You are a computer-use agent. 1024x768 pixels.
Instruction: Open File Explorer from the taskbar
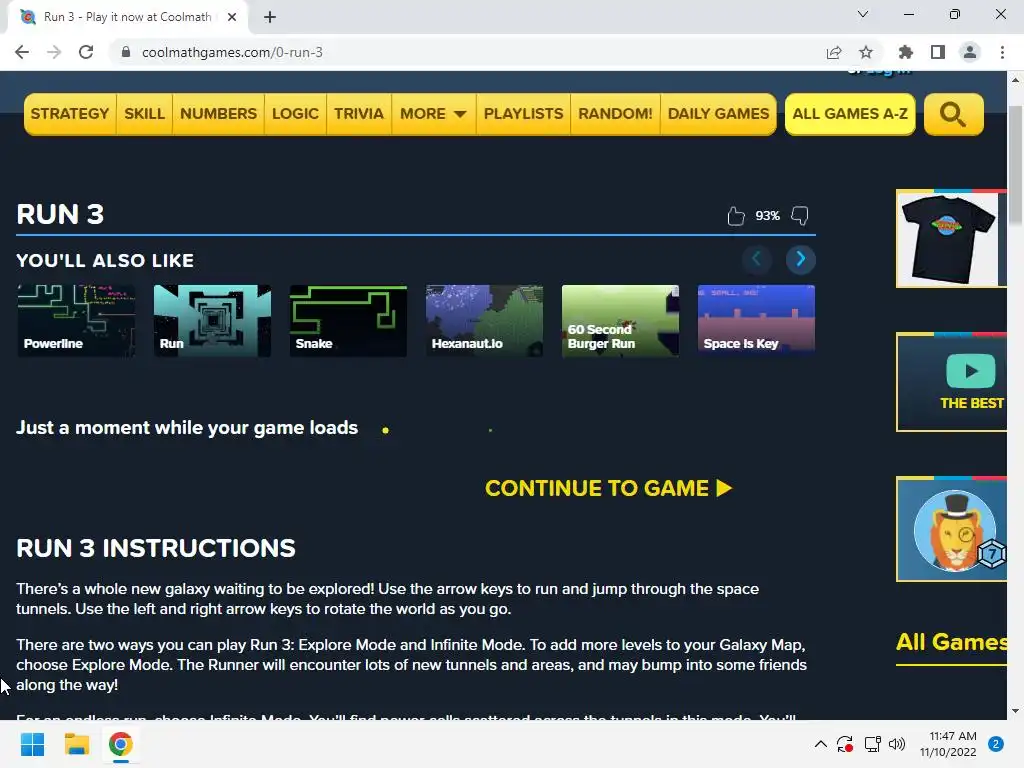[76, 744]
